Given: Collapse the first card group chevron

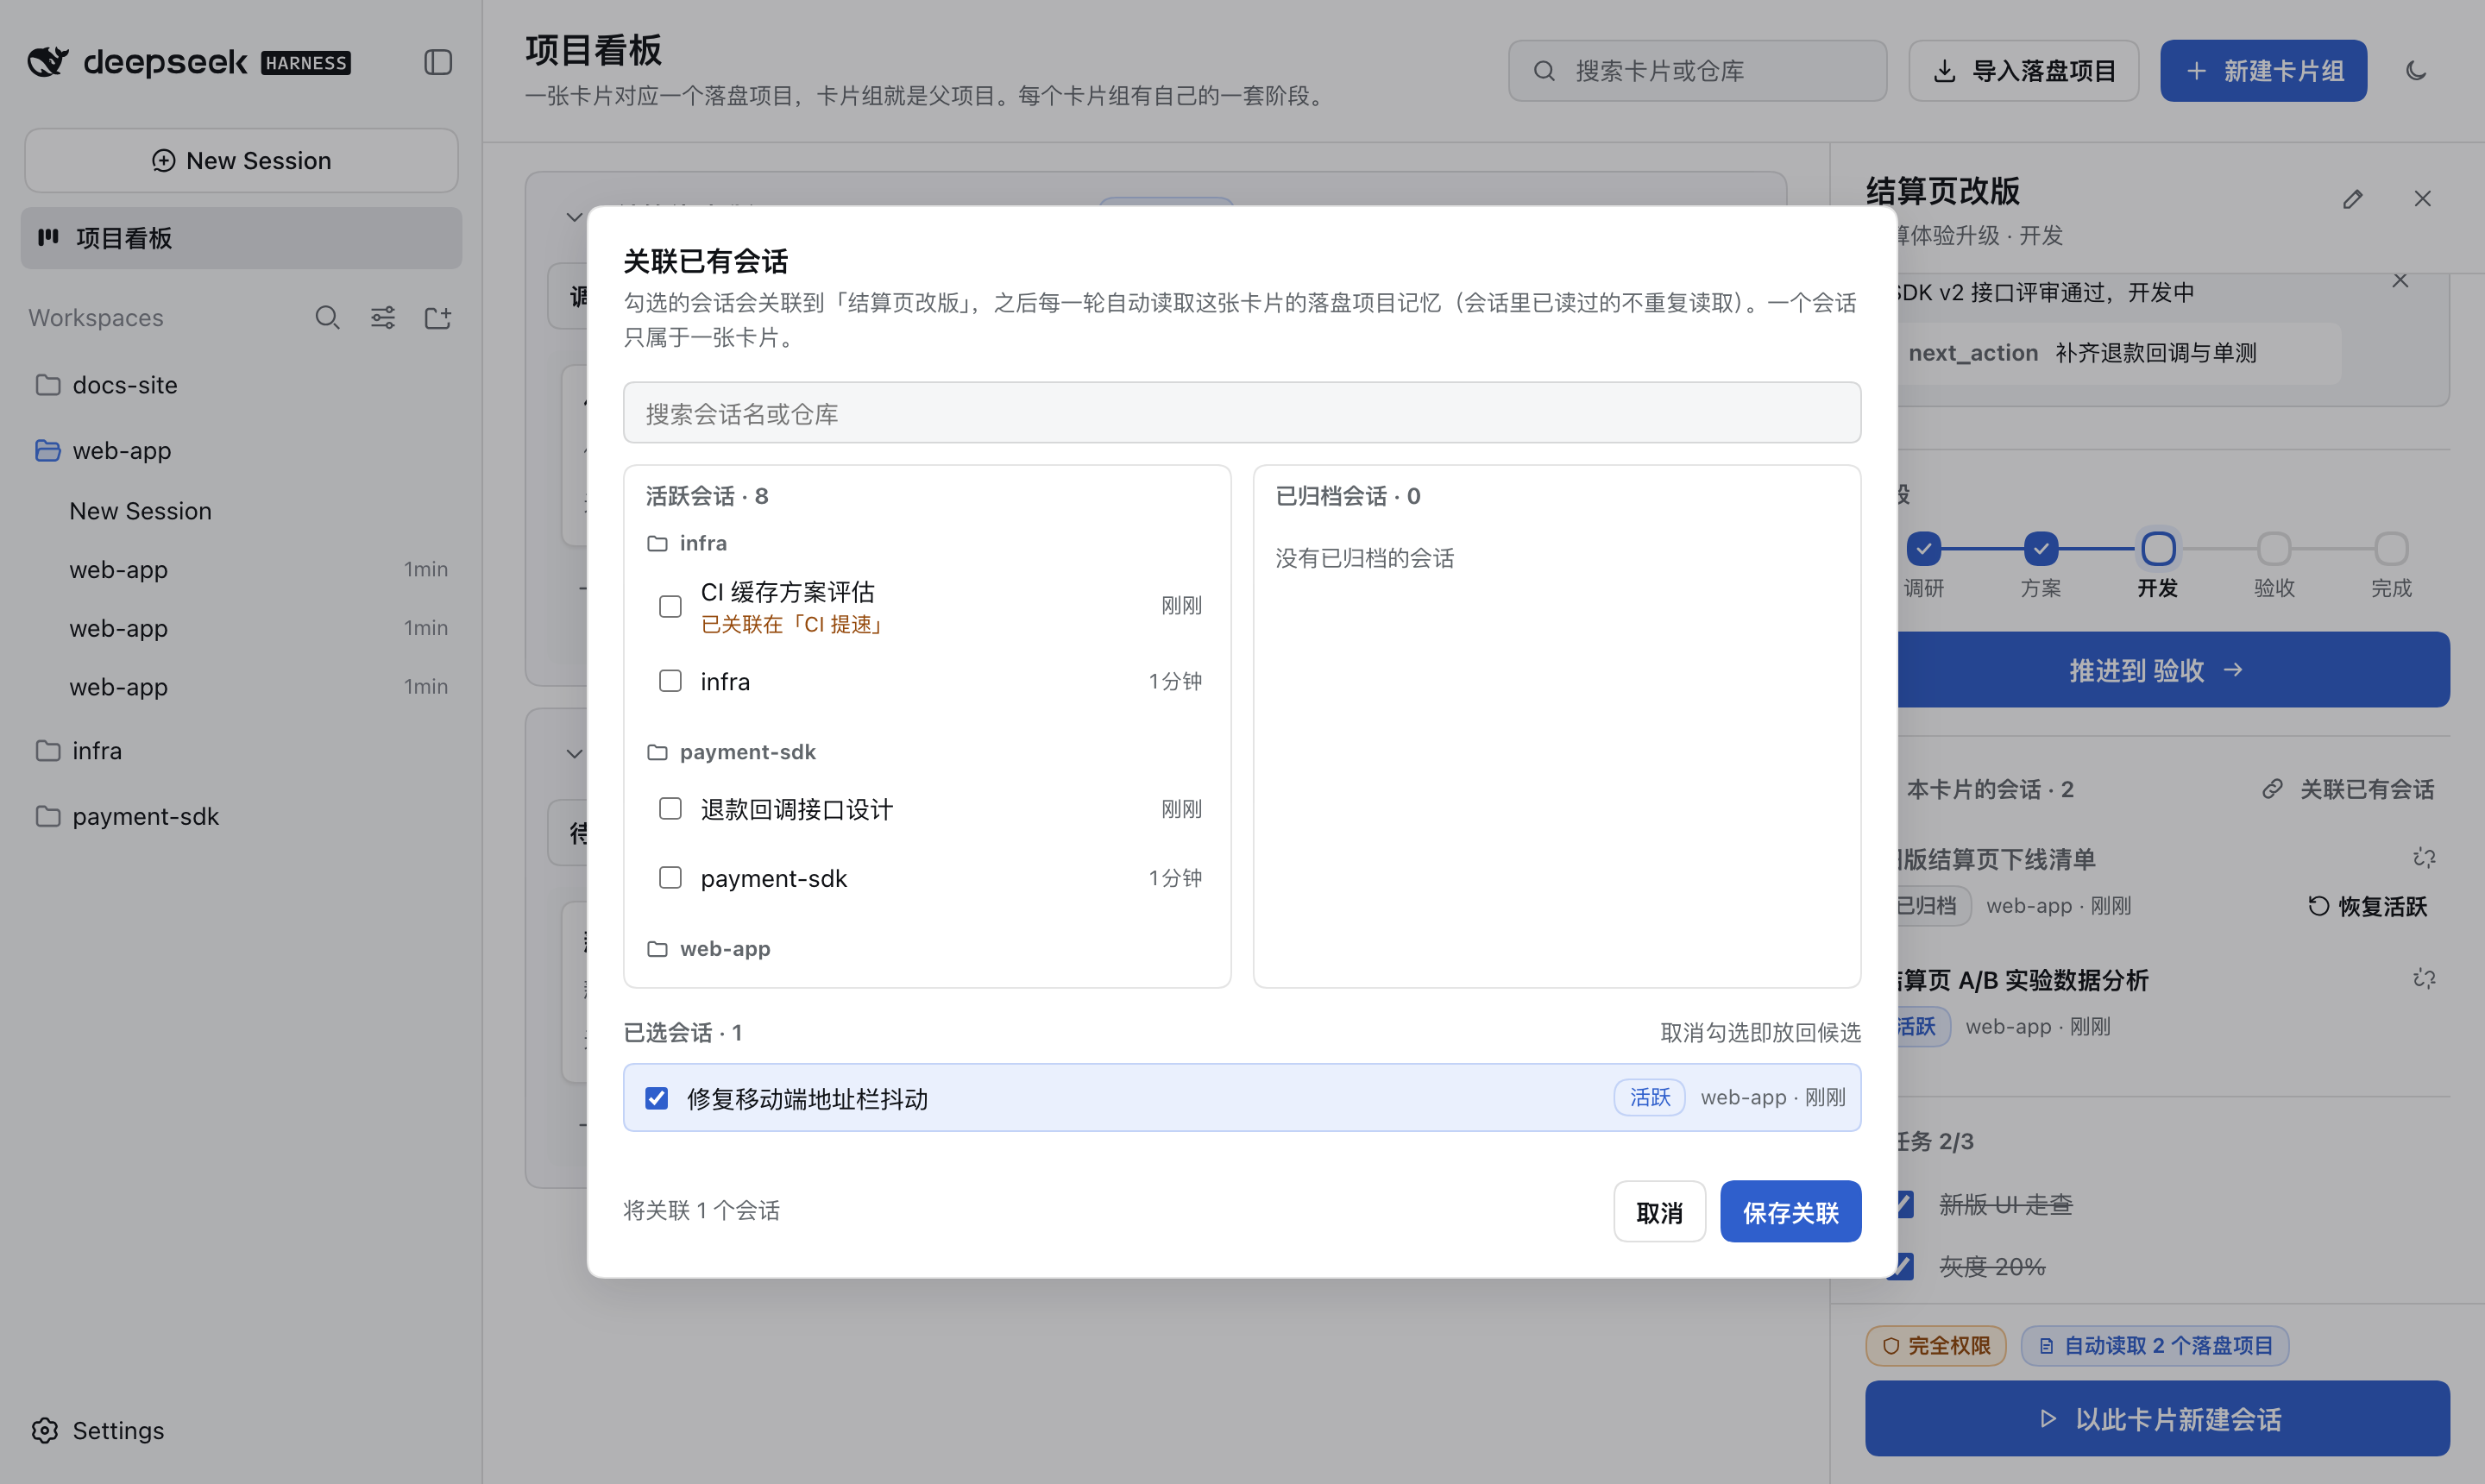Looking at the screenshot, I should pyautogui.click(x=574, y=217).
